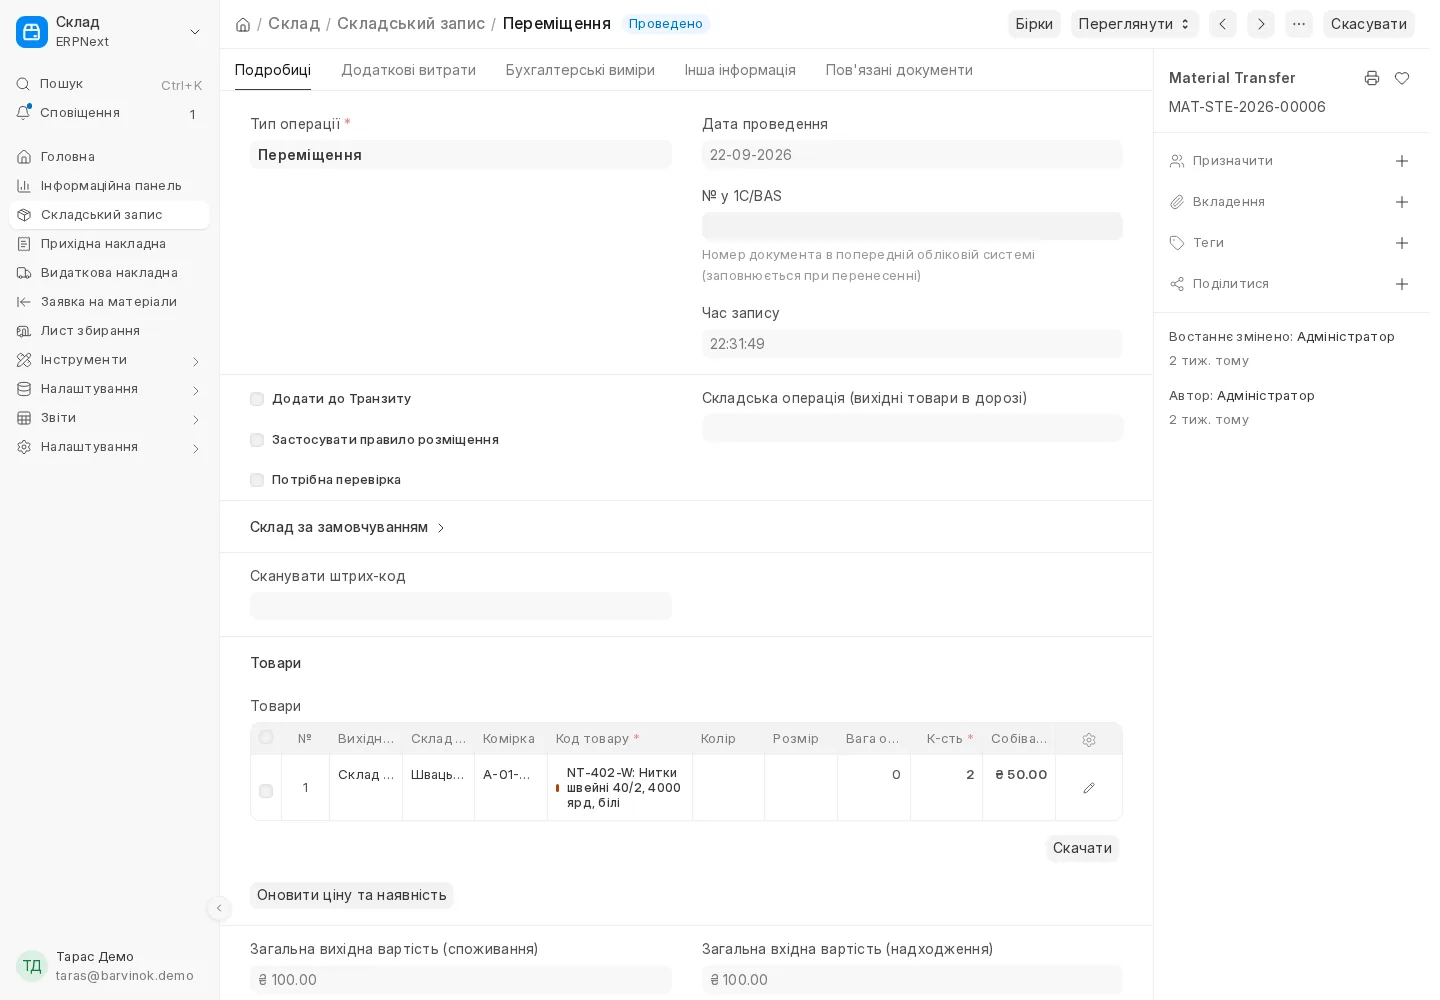Open Прихідна накладна in sidebar

109,244
